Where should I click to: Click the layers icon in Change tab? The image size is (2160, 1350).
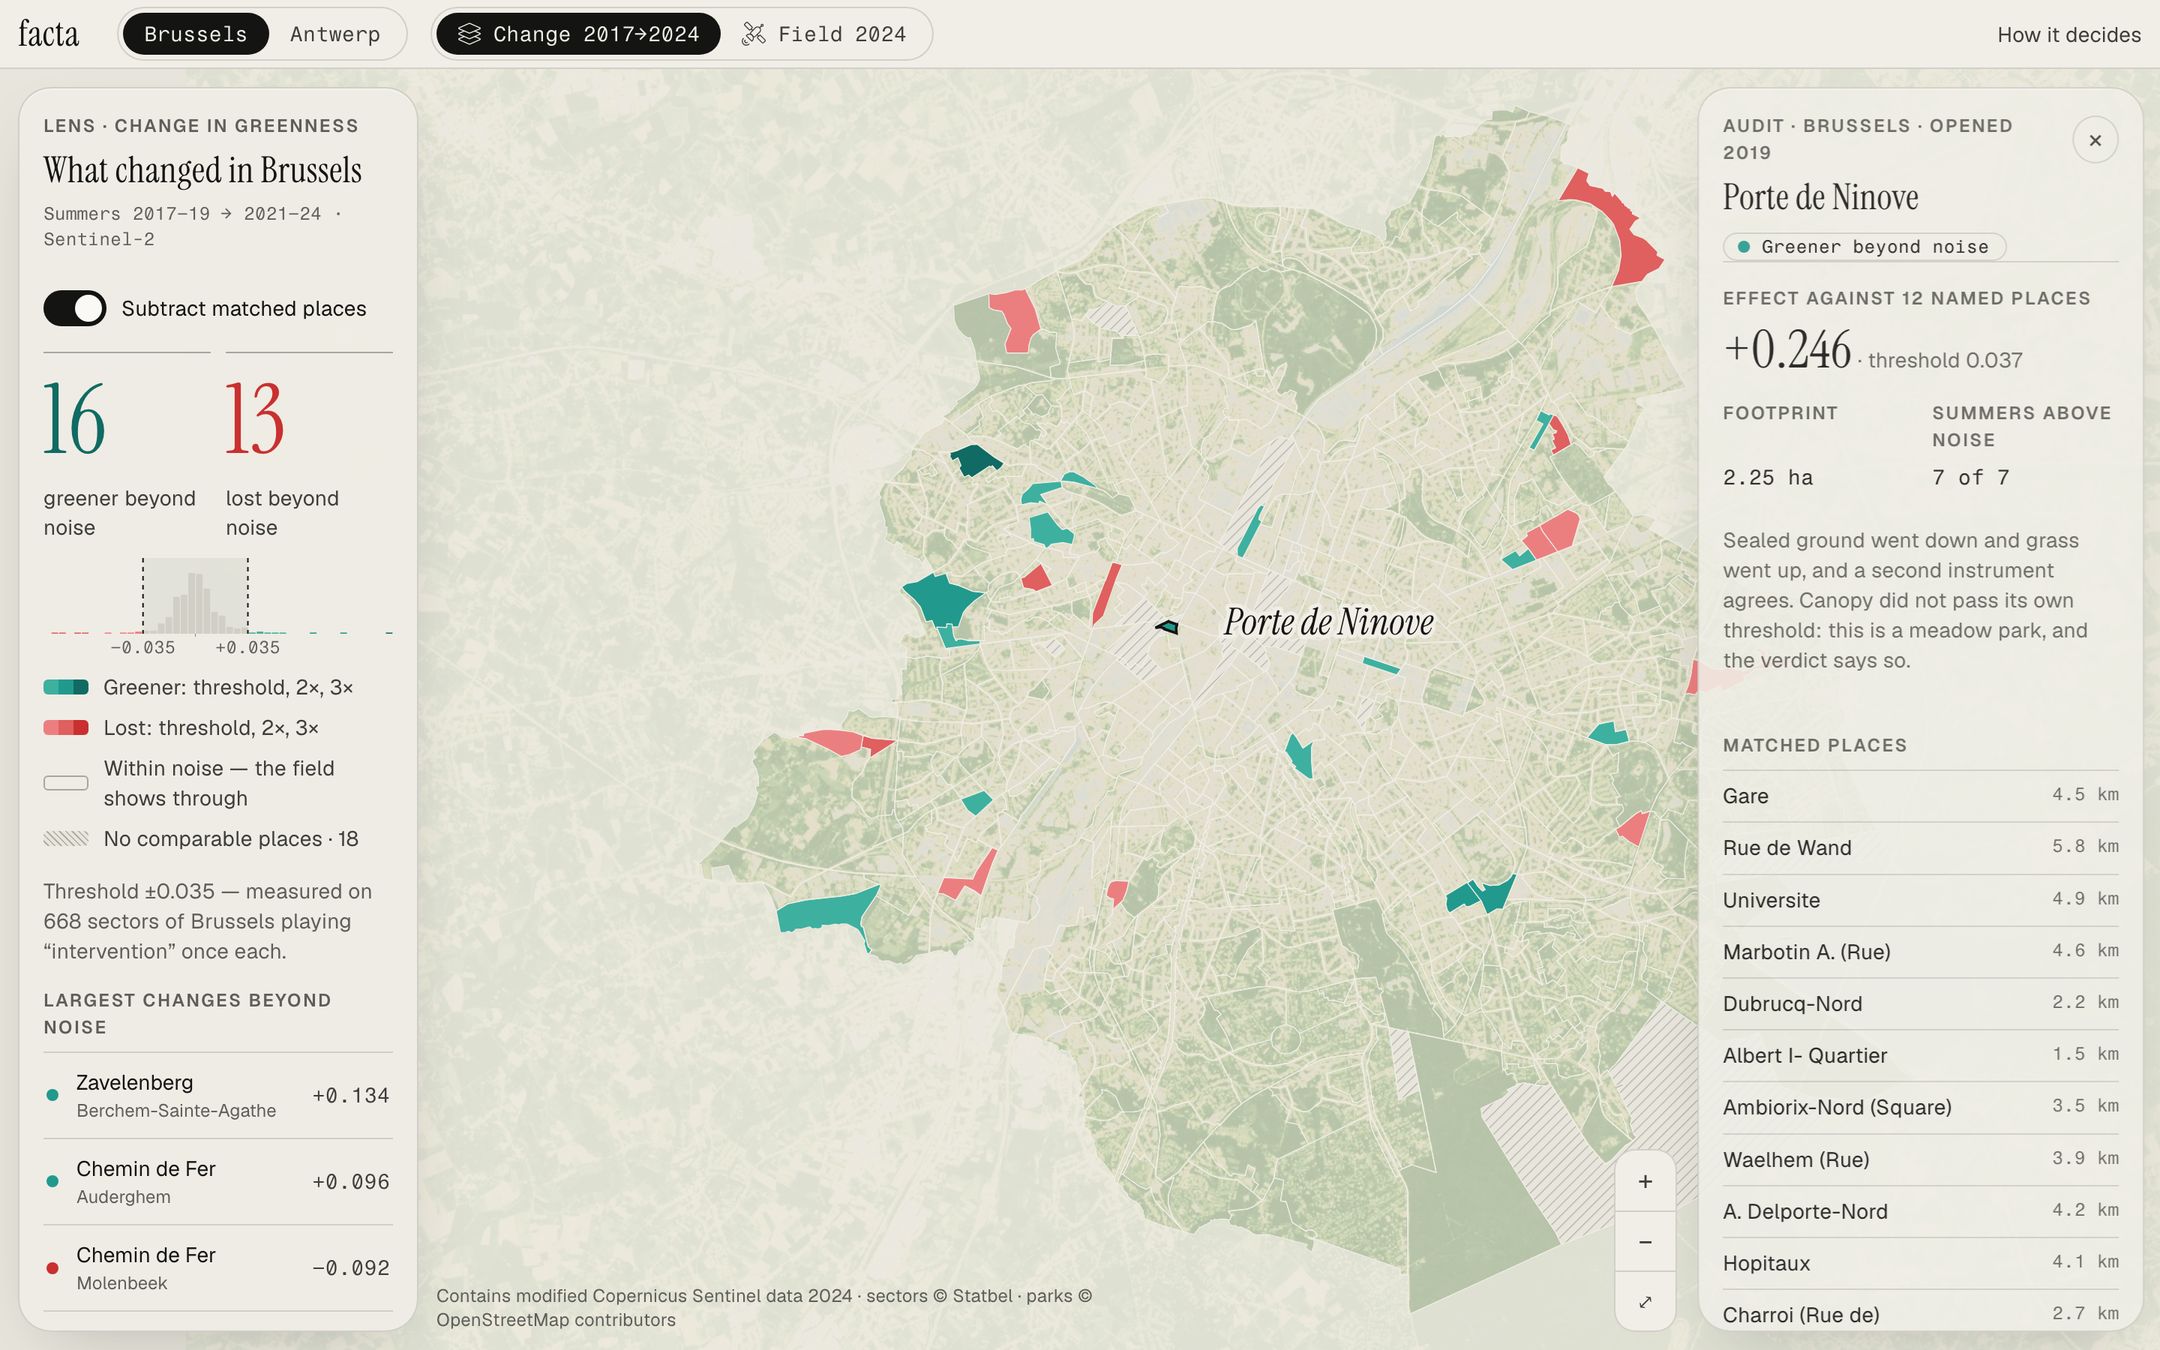[469, 34]
